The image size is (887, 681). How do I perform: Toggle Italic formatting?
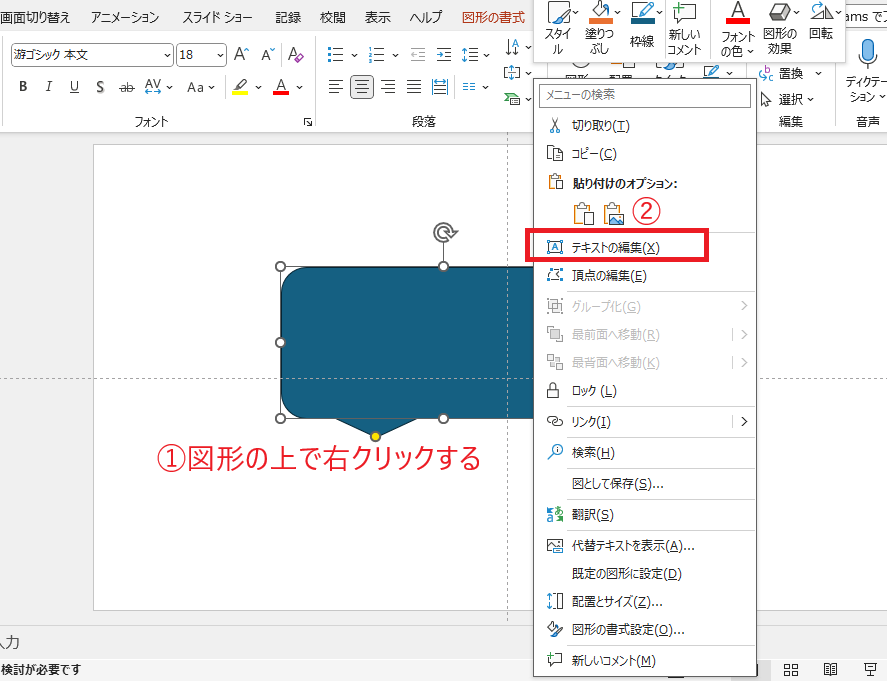[x=49, y=87]
